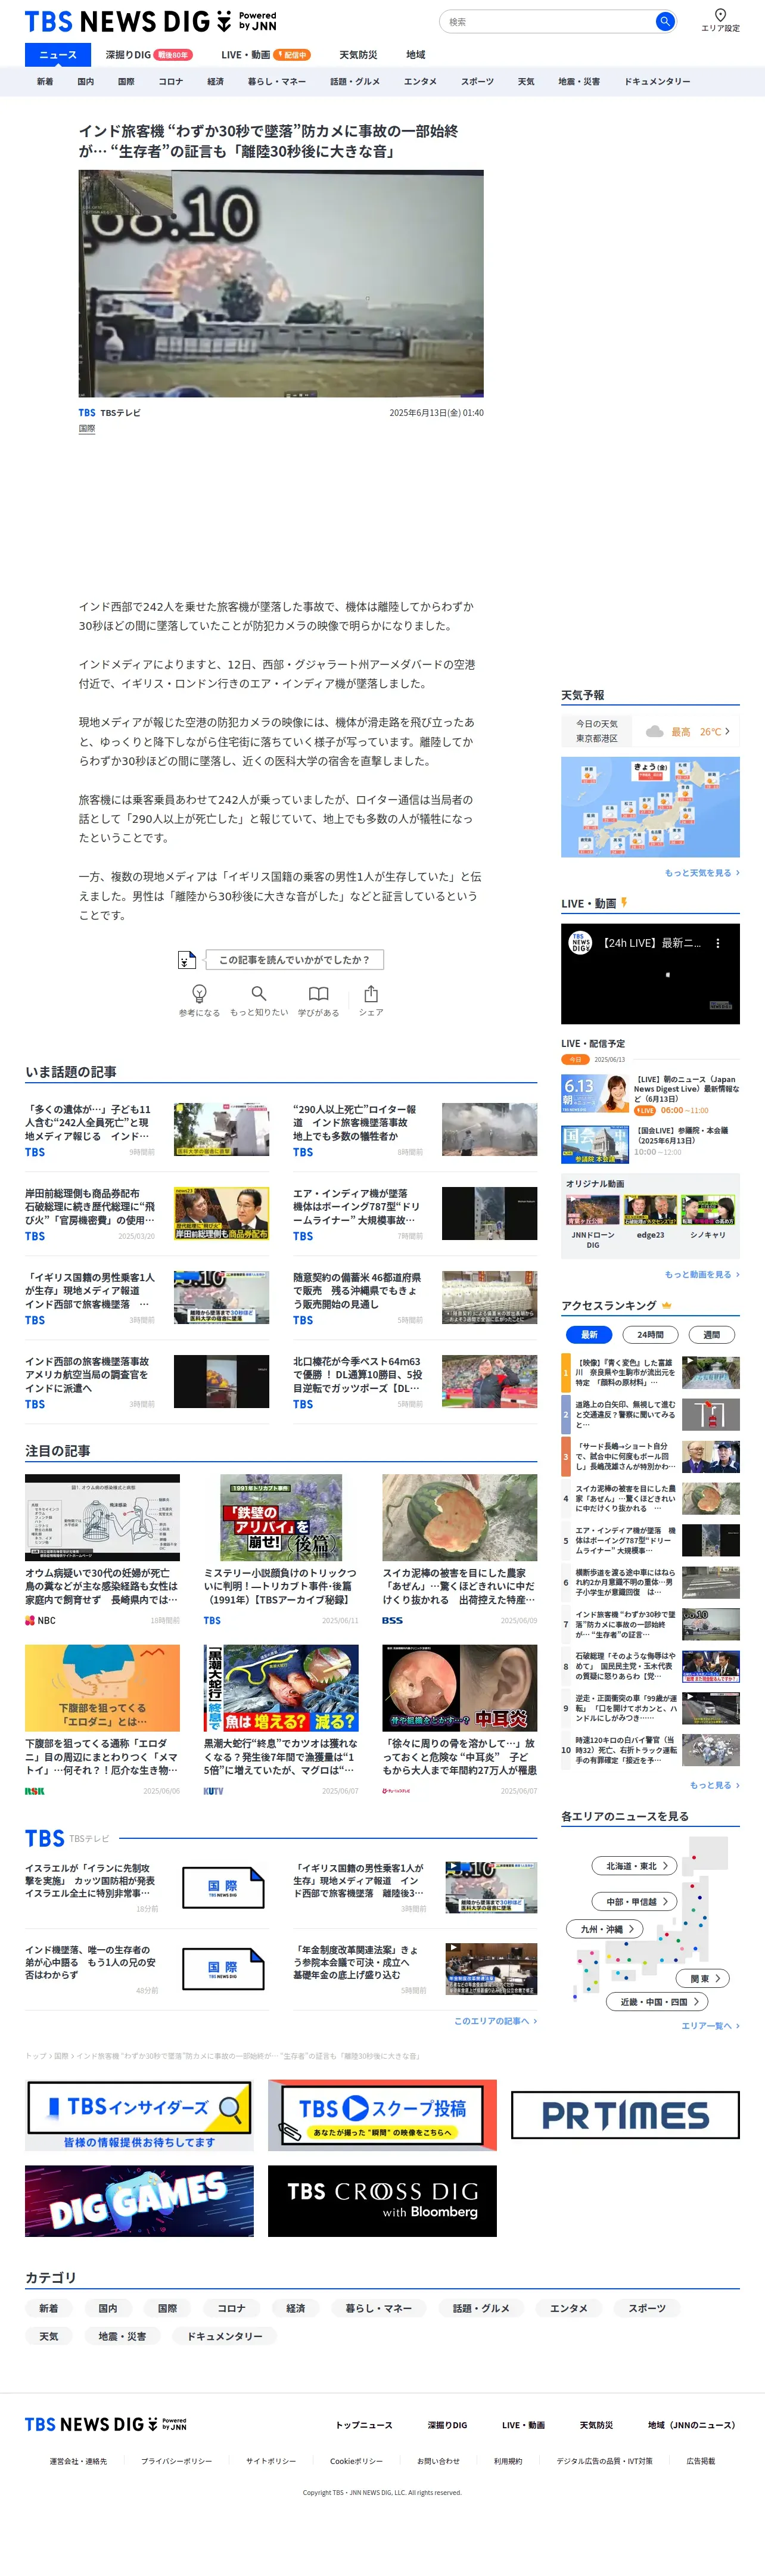Click the weather cloud icon for Tokyo
Screen dimensions: 765x2576
655,731
